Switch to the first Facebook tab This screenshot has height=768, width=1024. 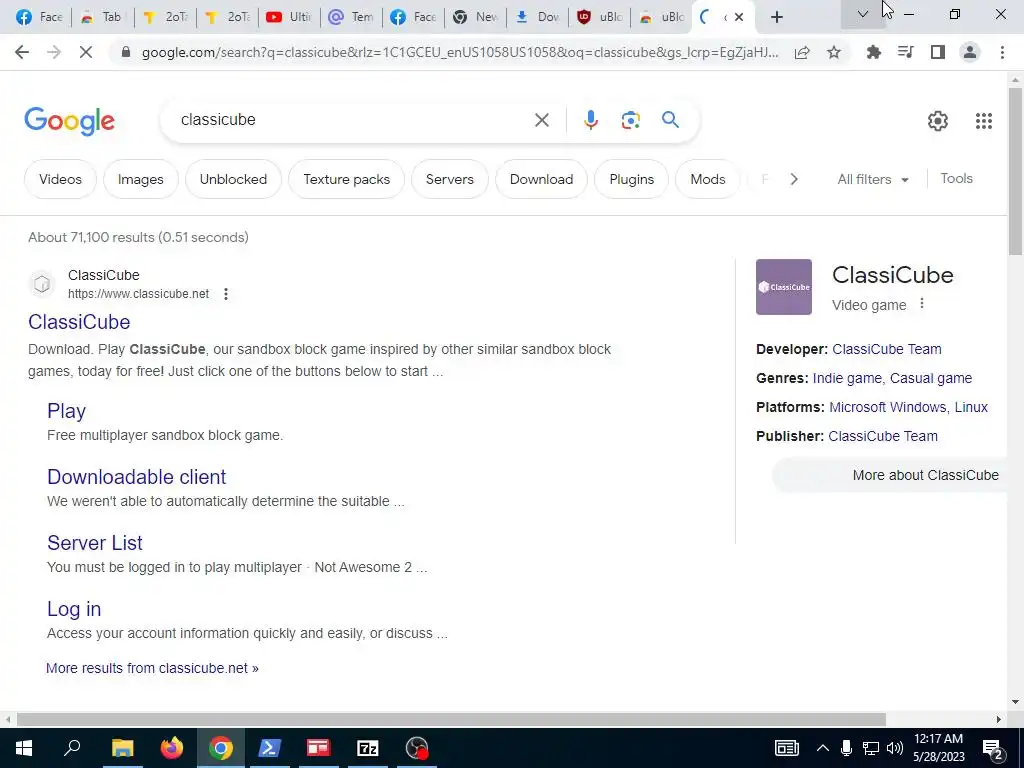point(40,17)
